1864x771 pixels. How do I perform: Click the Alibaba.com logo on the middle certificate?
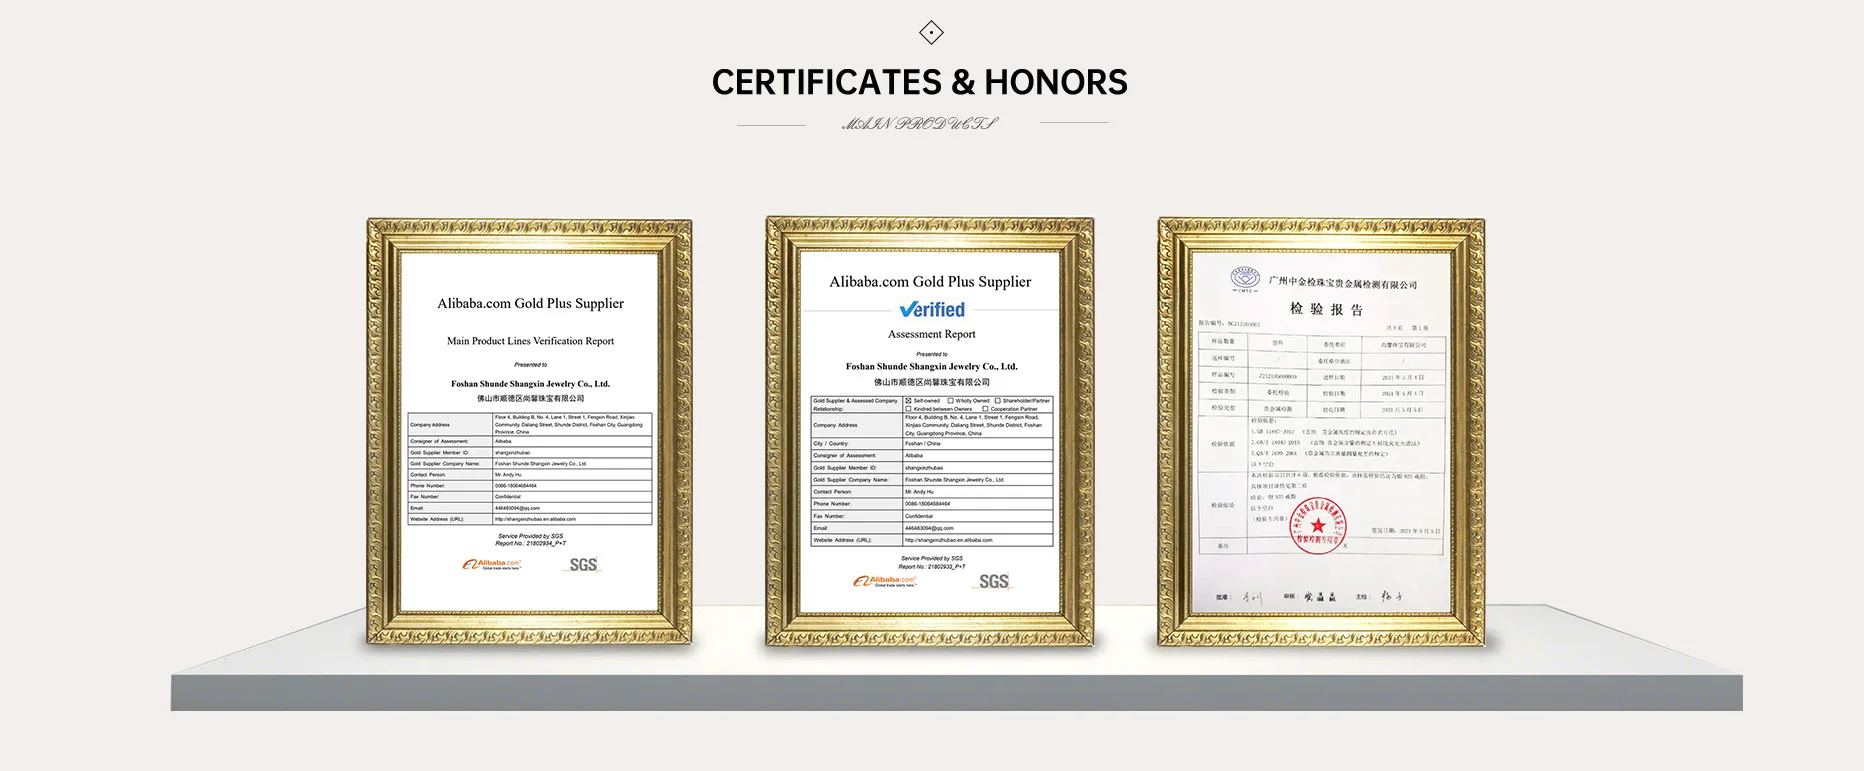pyautogui.click(x=884, y=581)
